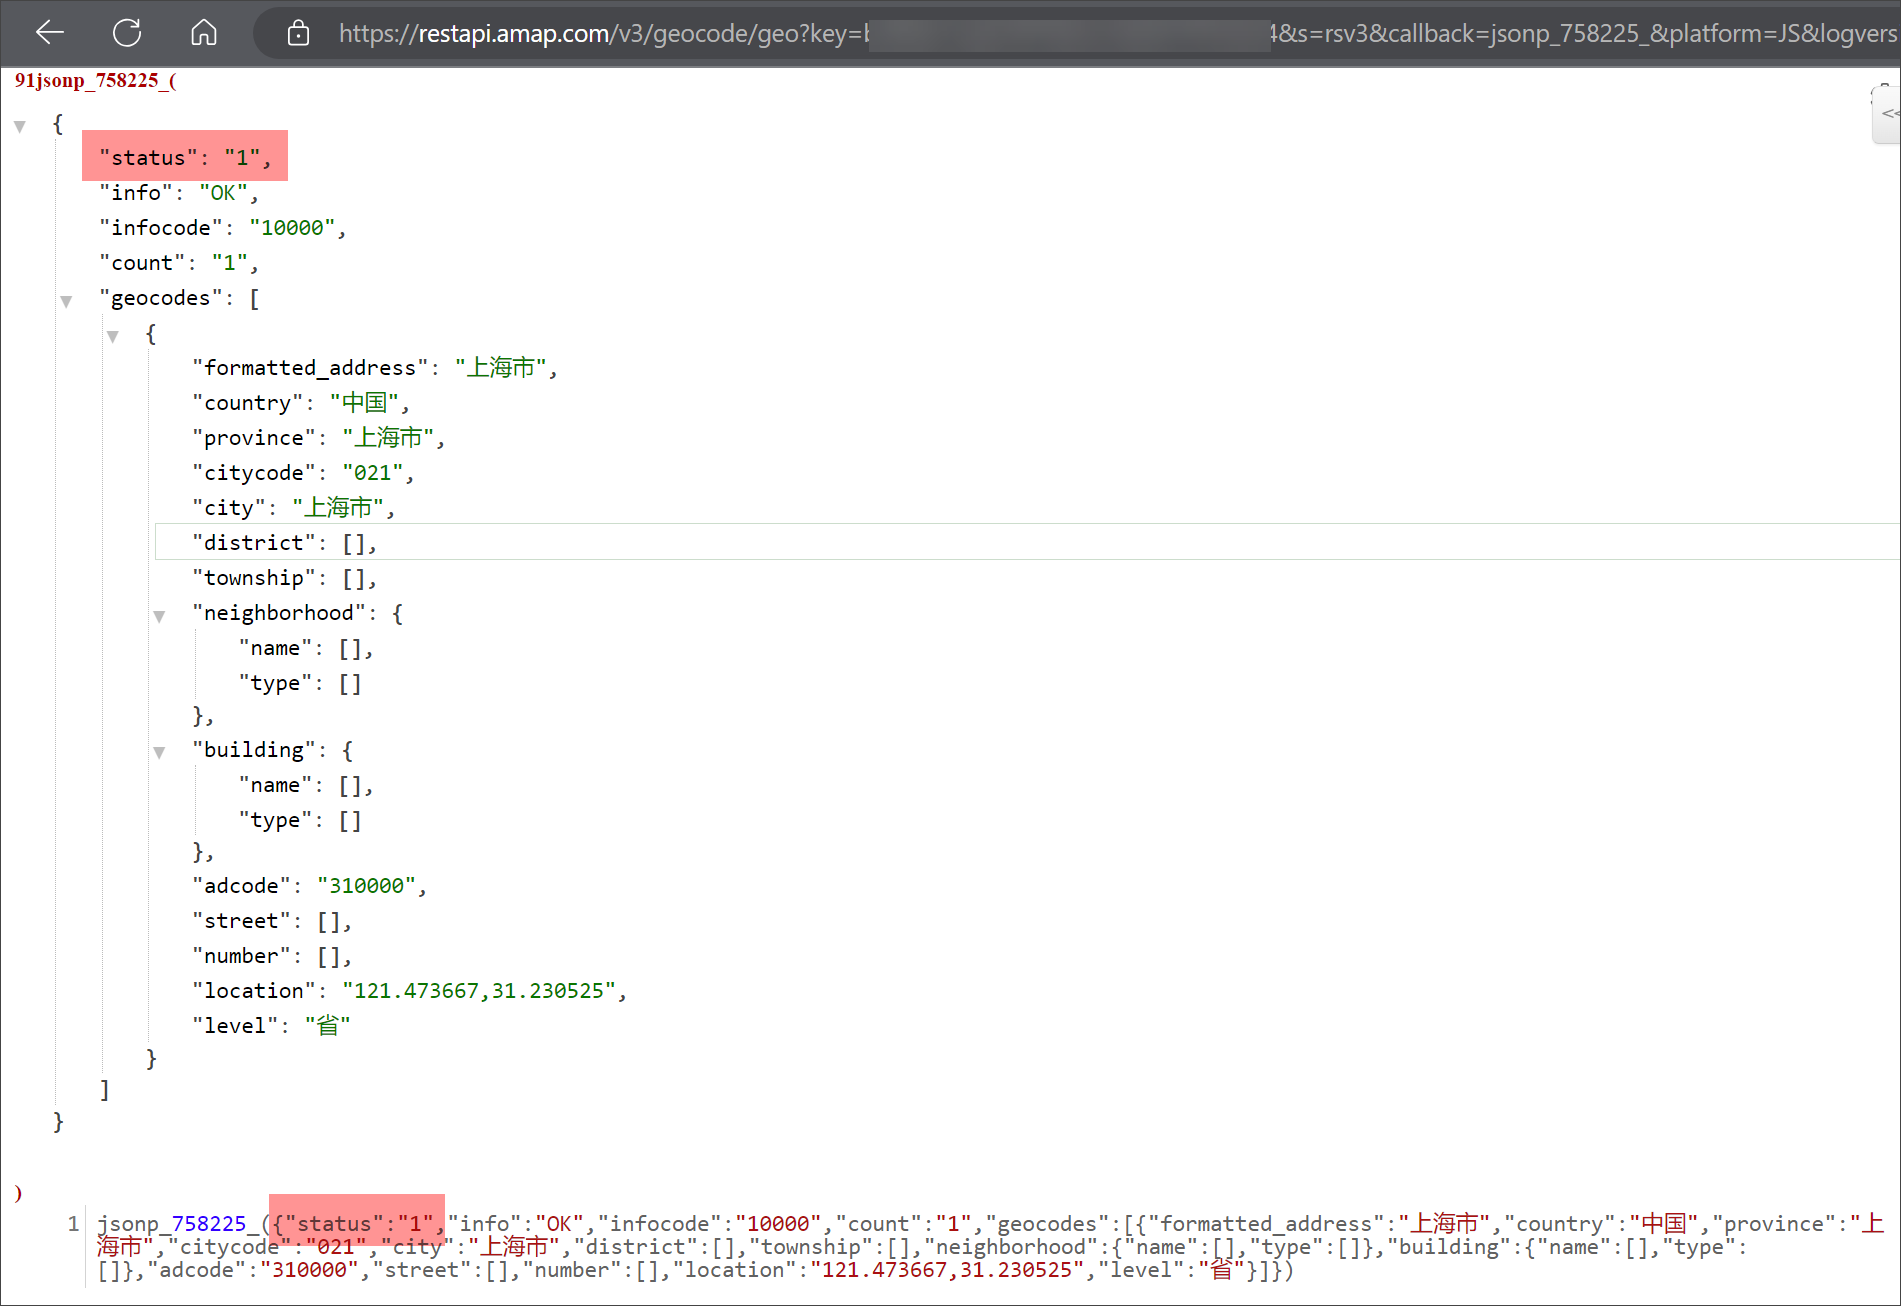Reload the page with the refresh icon

point(127,33)
